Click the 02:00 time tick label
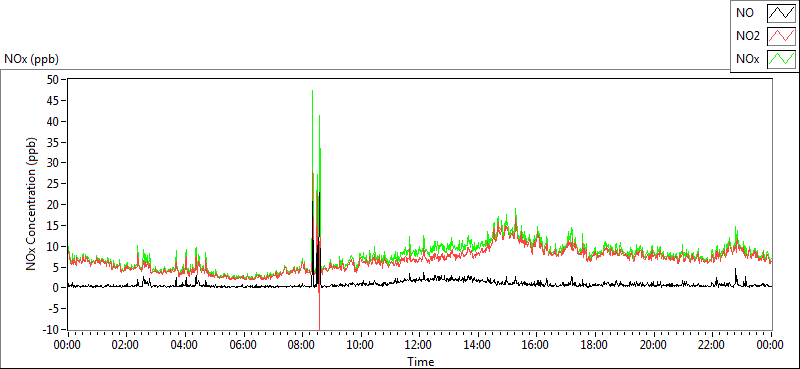 tap(125, 345)
